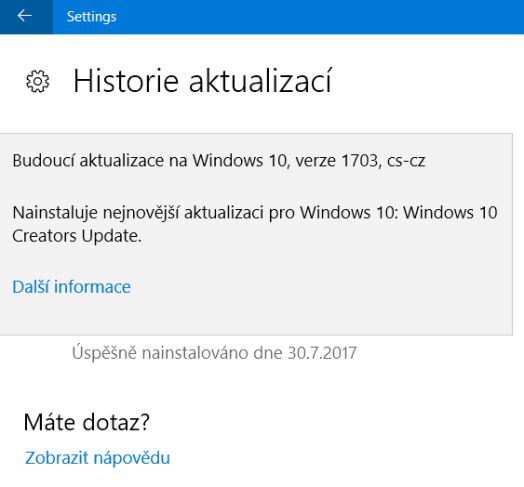Viewport: 524px width, 487px height.
Task: Click the word aktualizací in page heading
Action: click(x=260, y=81)
